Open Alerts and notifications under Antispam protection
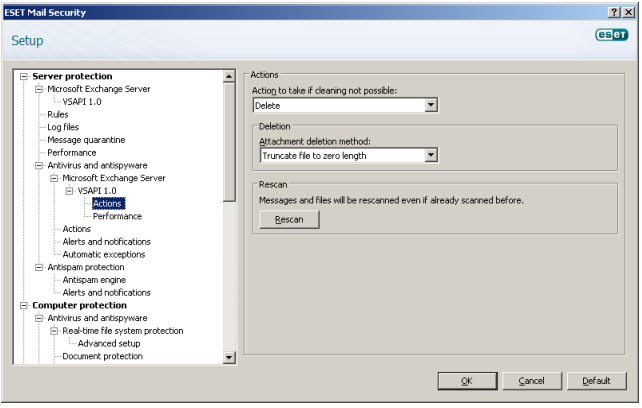Image resolution: width=642 pixels, height=408 pixels. coord(106,293)
